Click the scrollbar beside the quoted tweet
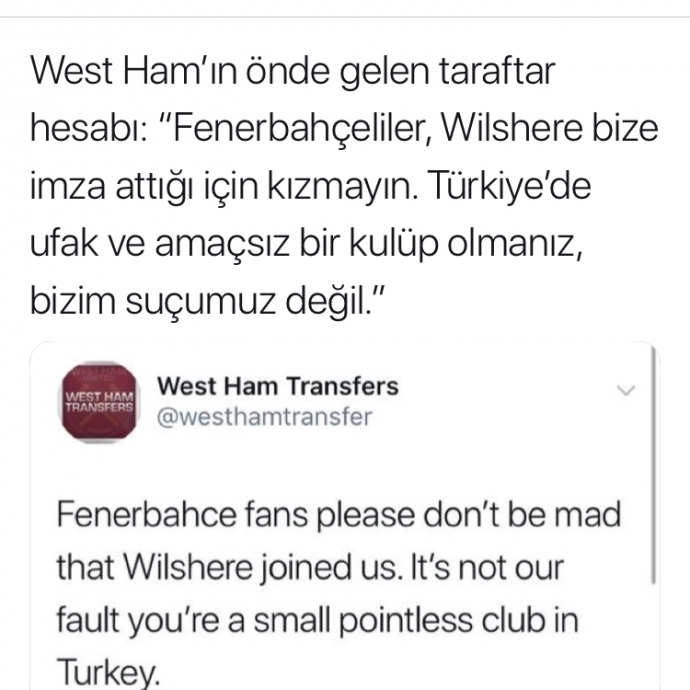The image size is (690, 690). point(653,466)
